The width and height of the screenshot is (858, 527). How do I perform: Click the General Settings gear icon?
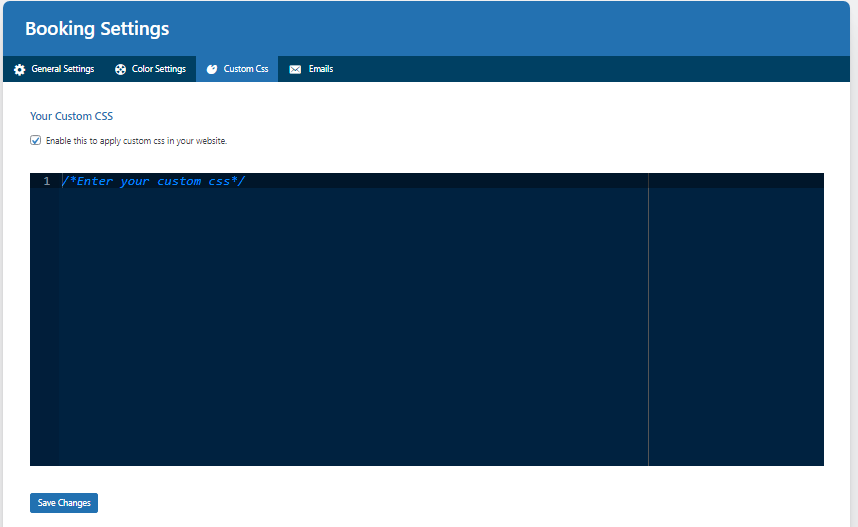pyautogui.click(x=20, y=70)
